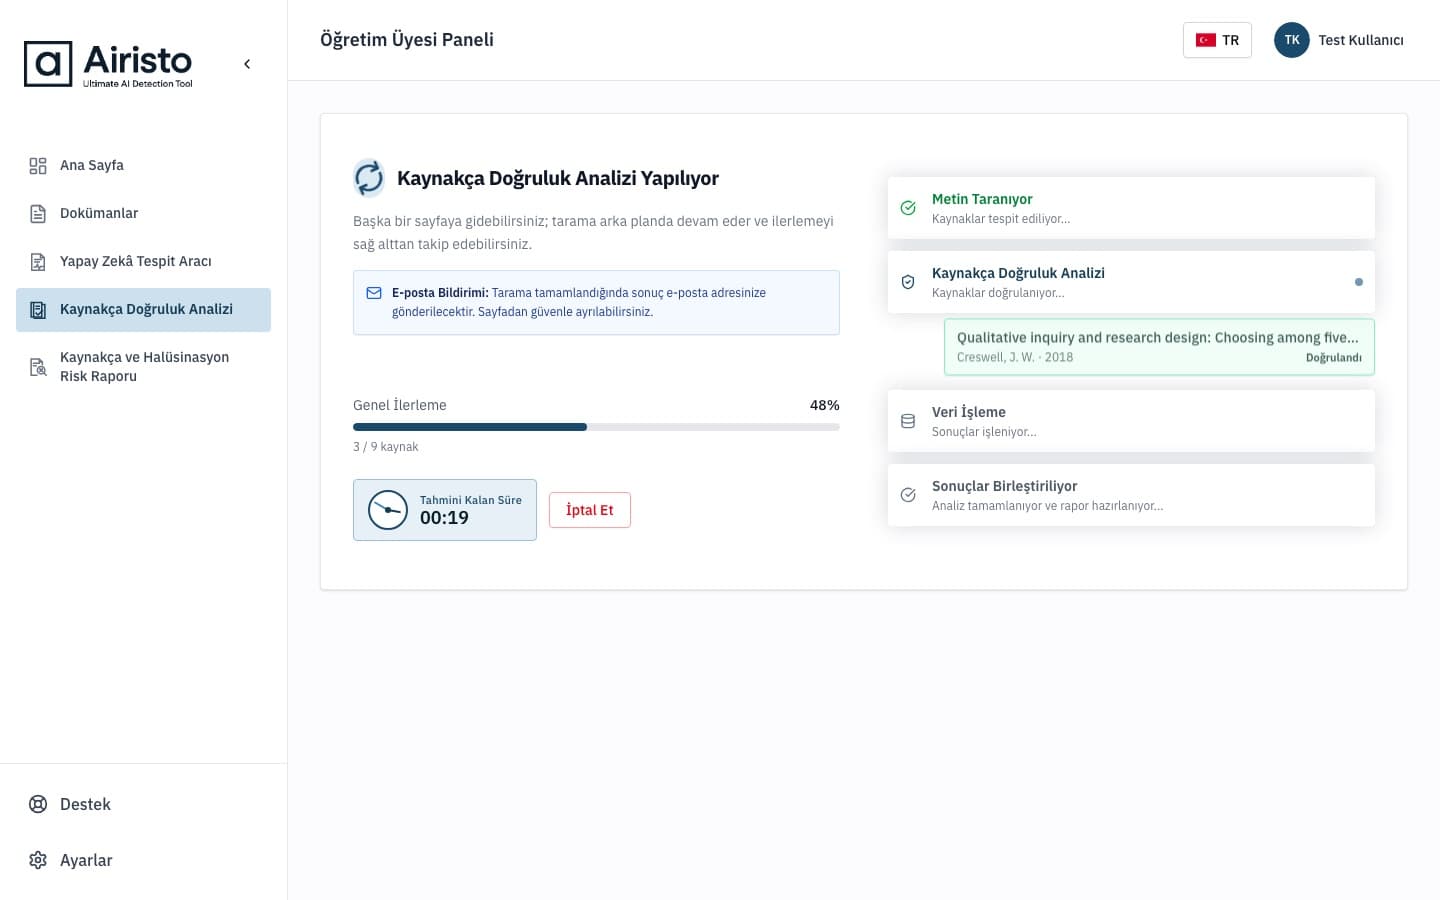Click the Destek lifebuoy icon
The height and width of the screenshot is (900, 1440).
[38, 804]
